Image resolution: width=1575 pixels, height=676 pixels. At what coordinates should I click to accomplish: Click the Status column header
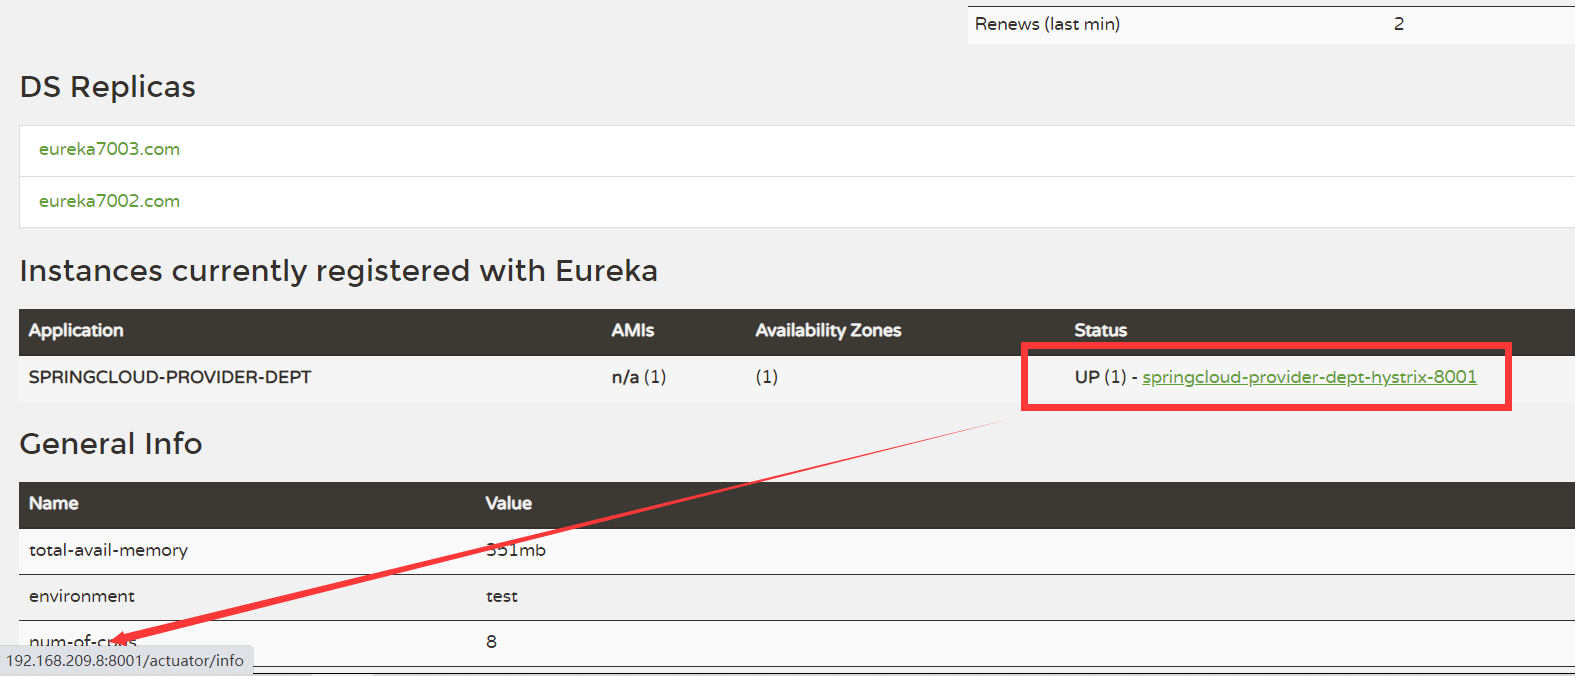1100,330
